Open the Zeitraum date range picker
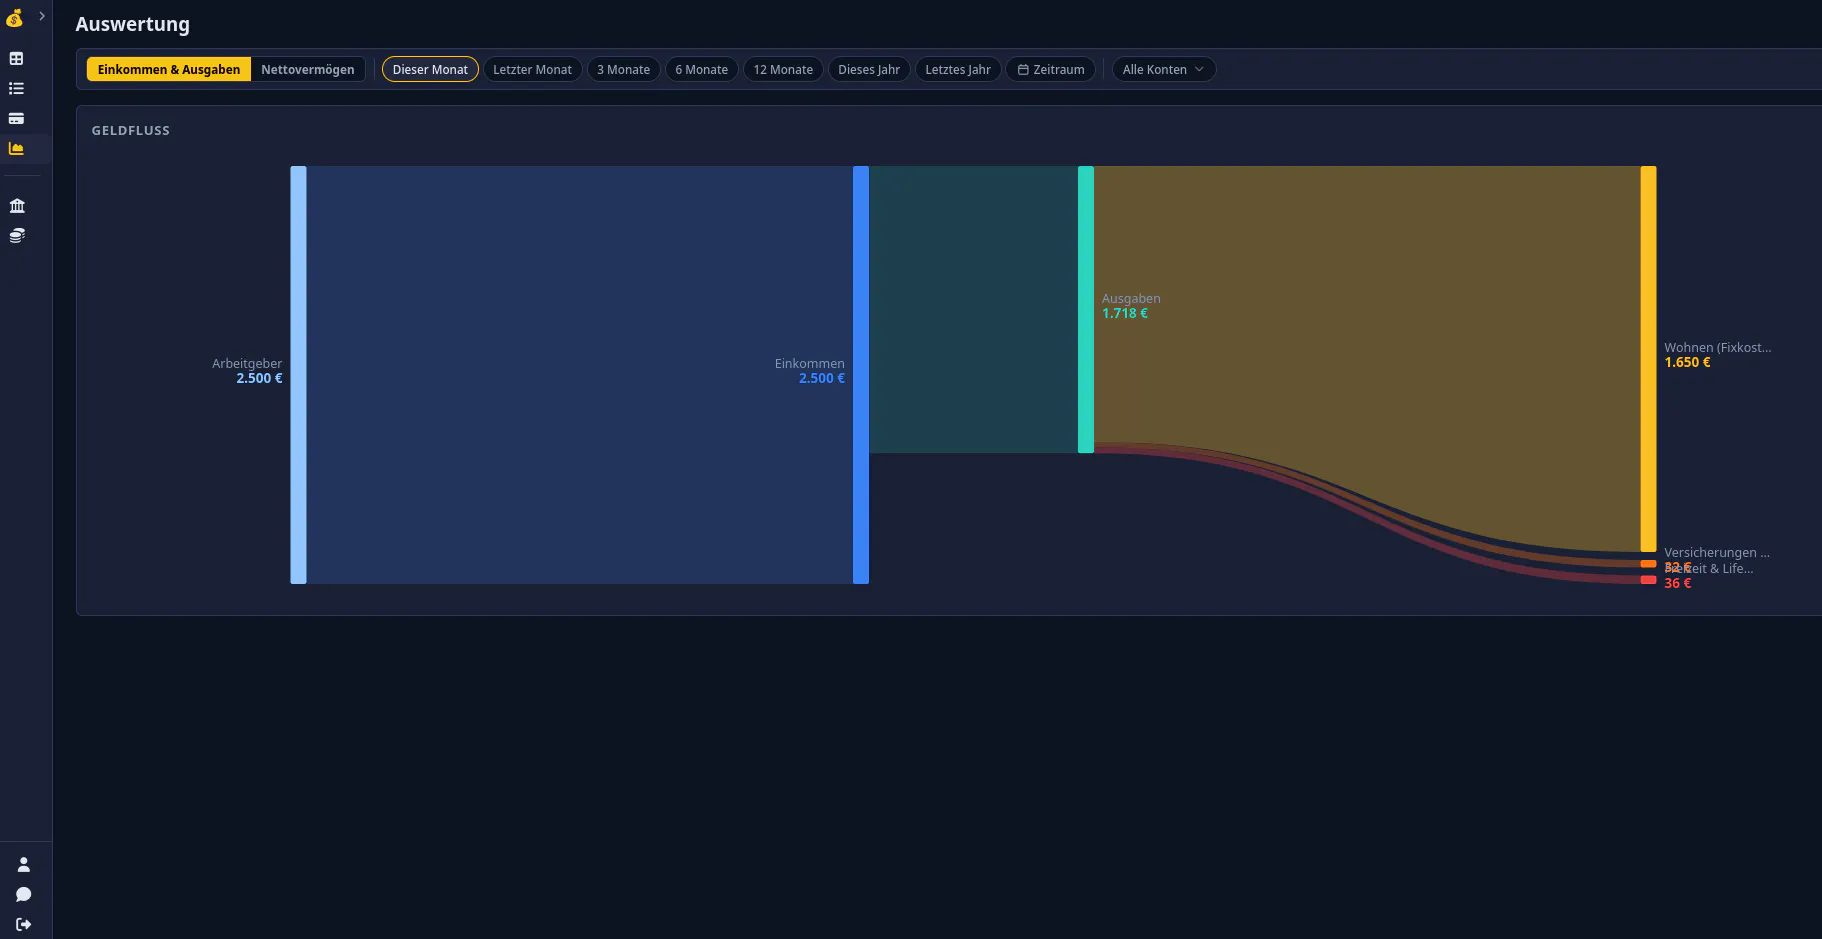The width and height of the screenshot is (1822, 939). pos(1051,69)
